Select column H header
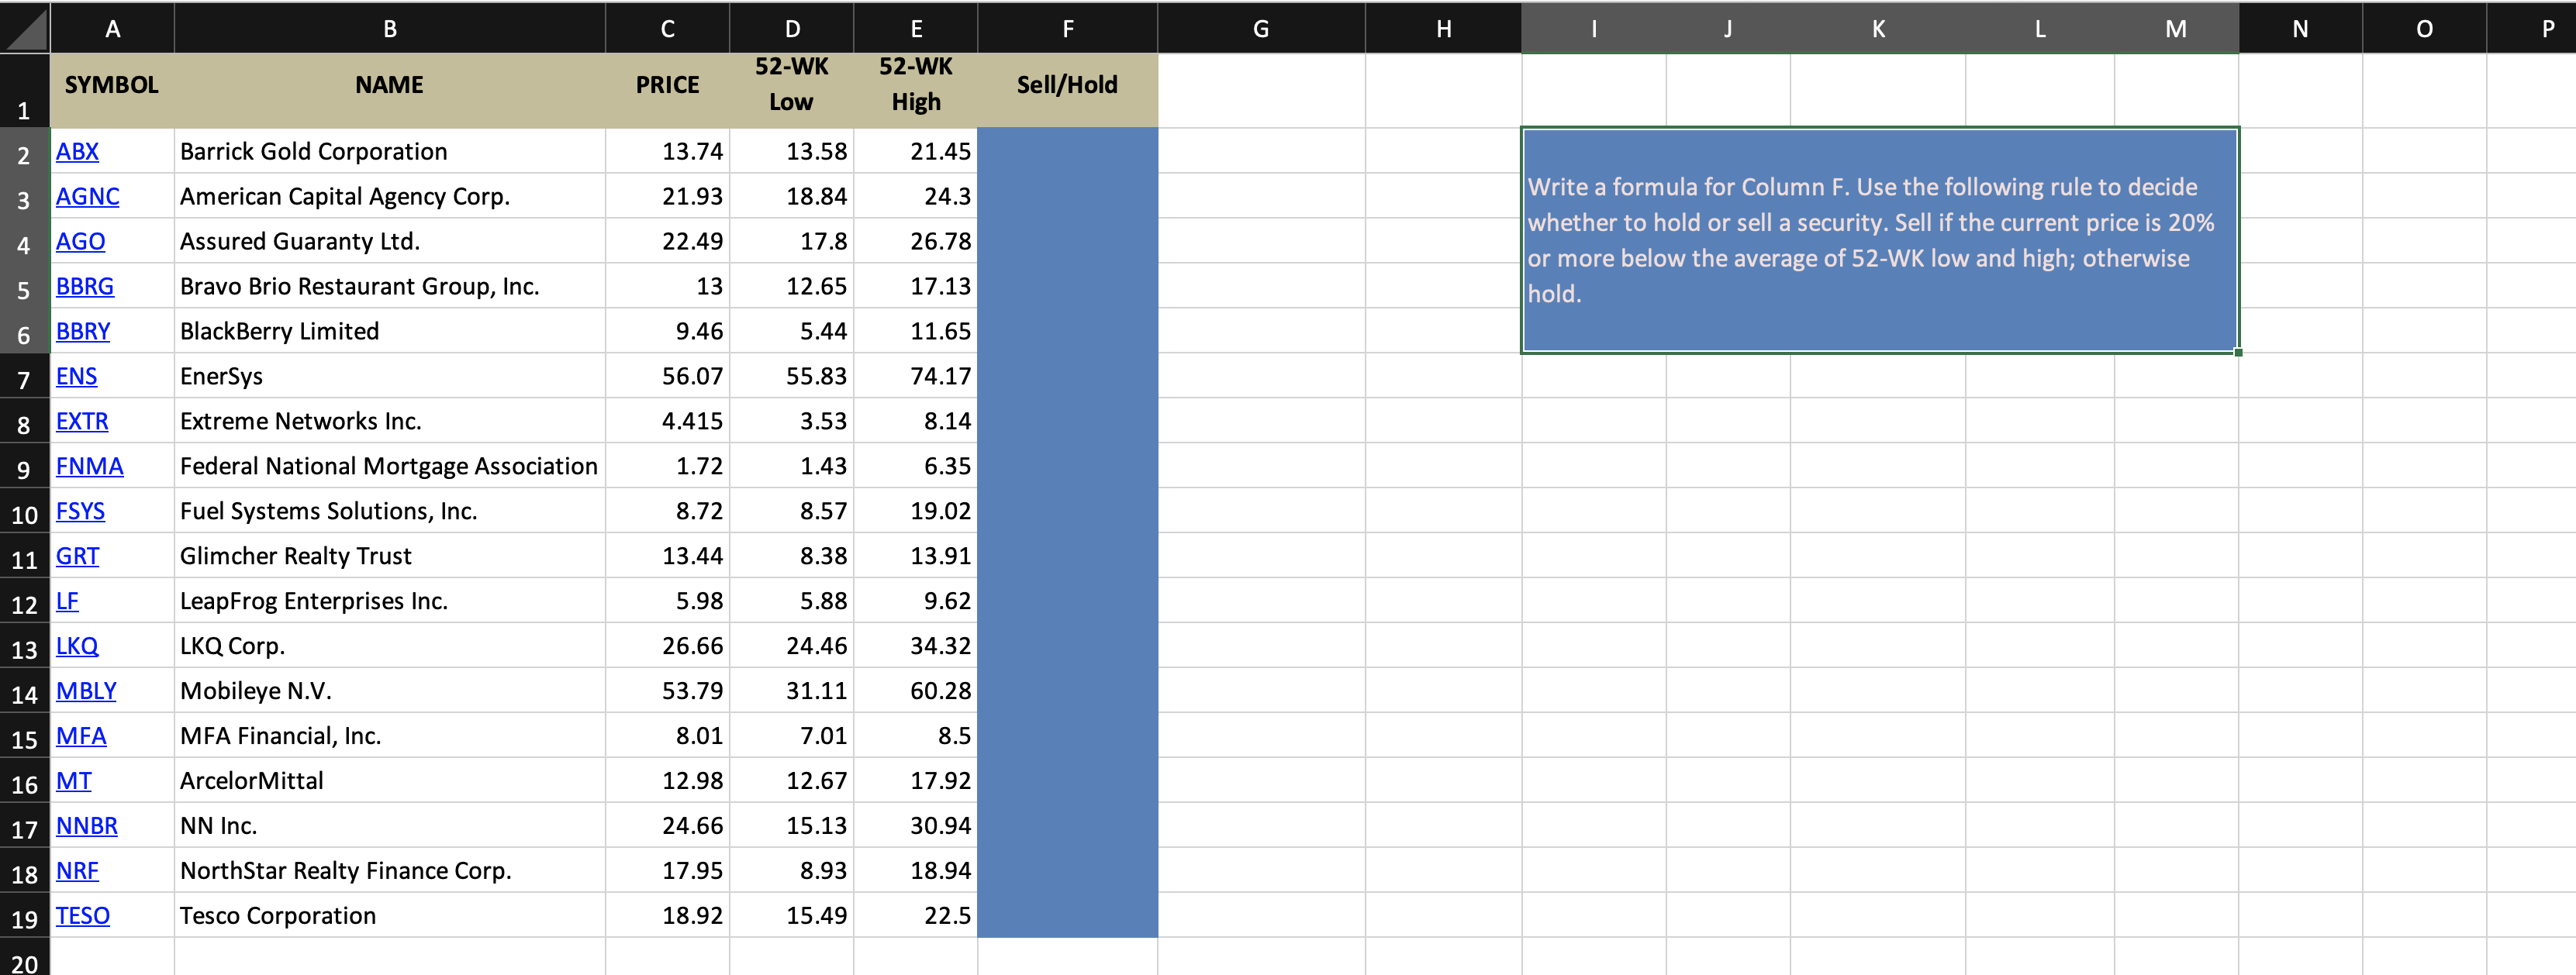2576x975 pixels. point(1443,28)
